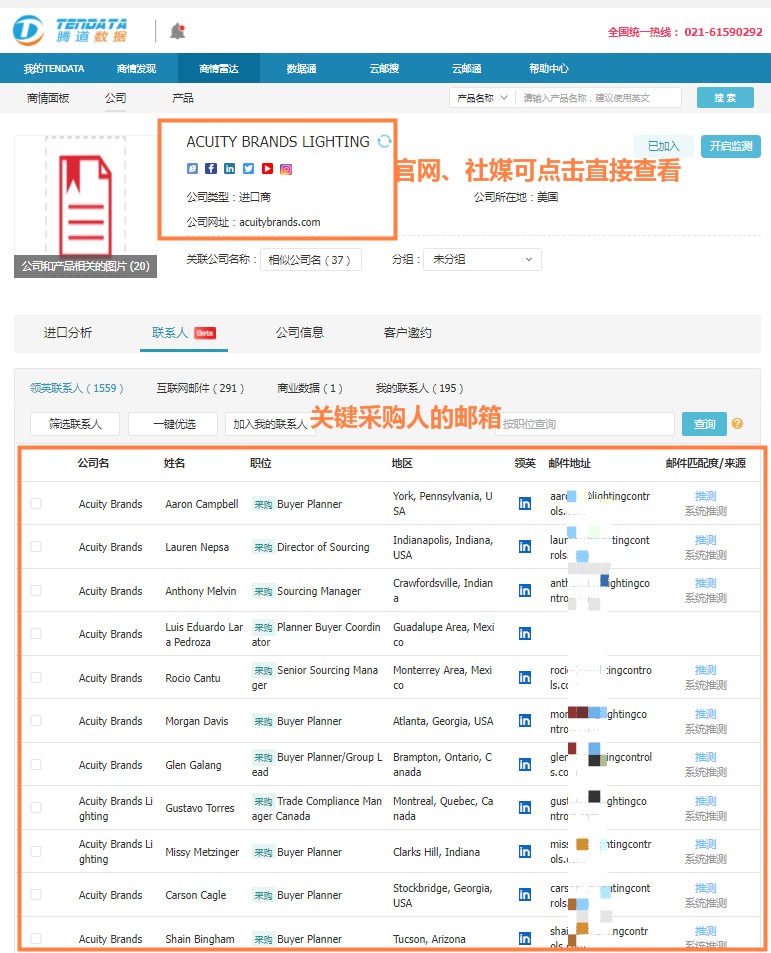Open Shain Bingham's LinkedIn icon

(x=525, y=938)
